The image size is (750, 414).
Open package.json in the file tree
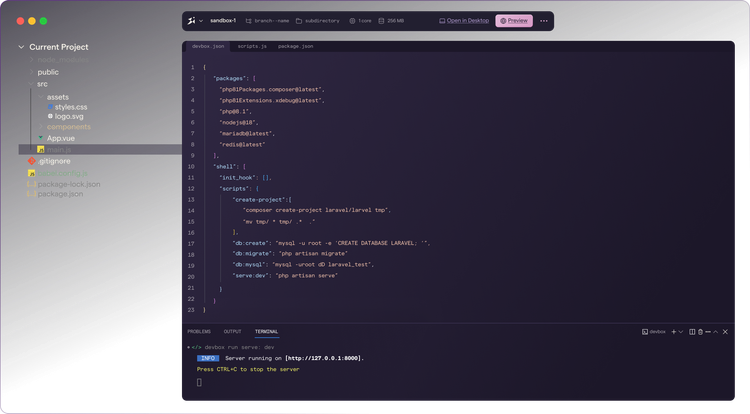pyautogui.click(x=60, y=194)
